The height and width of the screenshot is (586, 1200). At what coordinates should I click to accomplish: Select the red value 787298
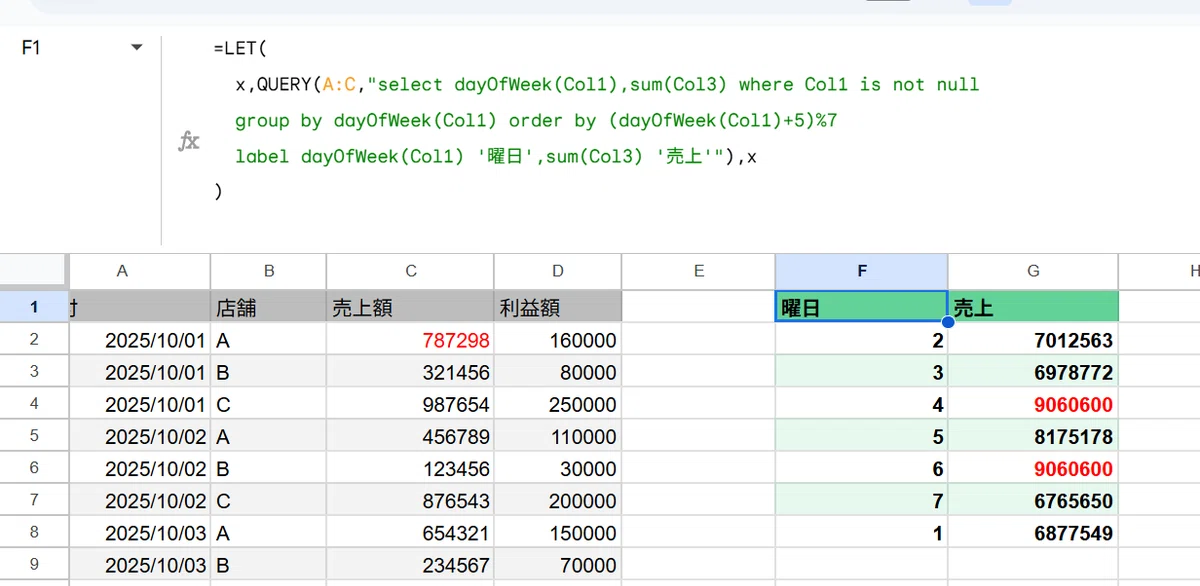(x=410, y=340)
